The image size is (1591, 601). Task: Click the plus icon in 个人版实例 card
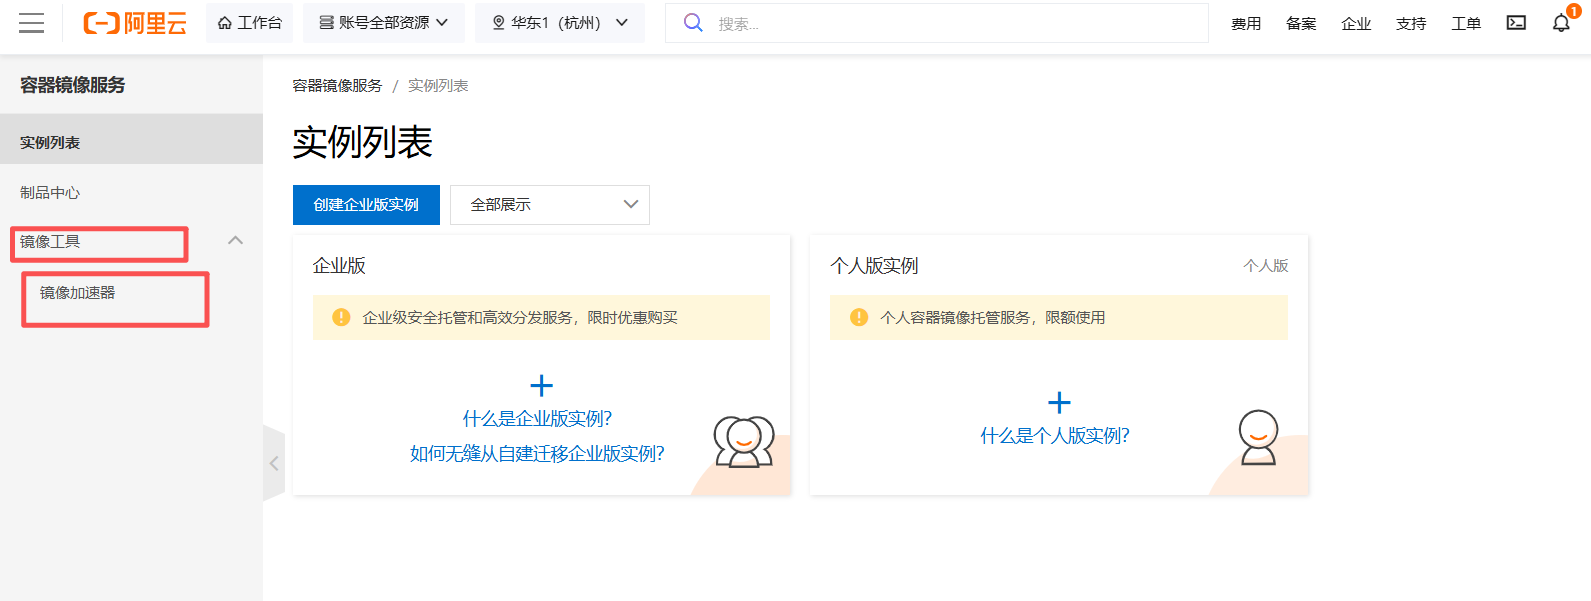click(x=1059, y=403)
